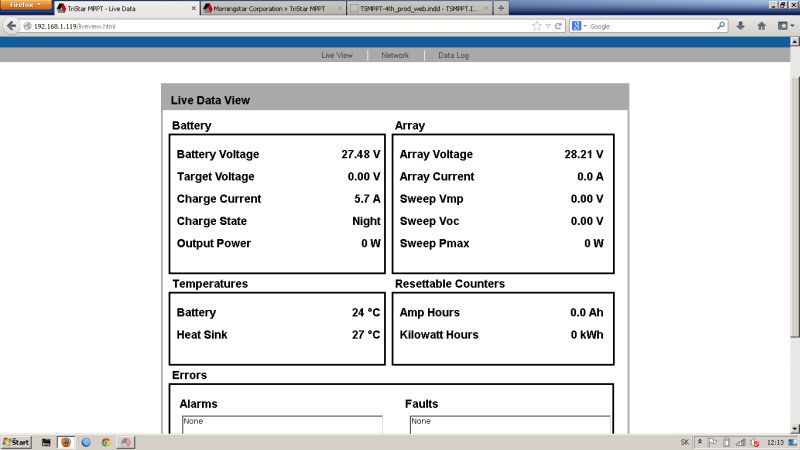Screen dimensions: 800x450
Task: Select the Target Voltage 0.00 V value
Action: click(364, 177)
